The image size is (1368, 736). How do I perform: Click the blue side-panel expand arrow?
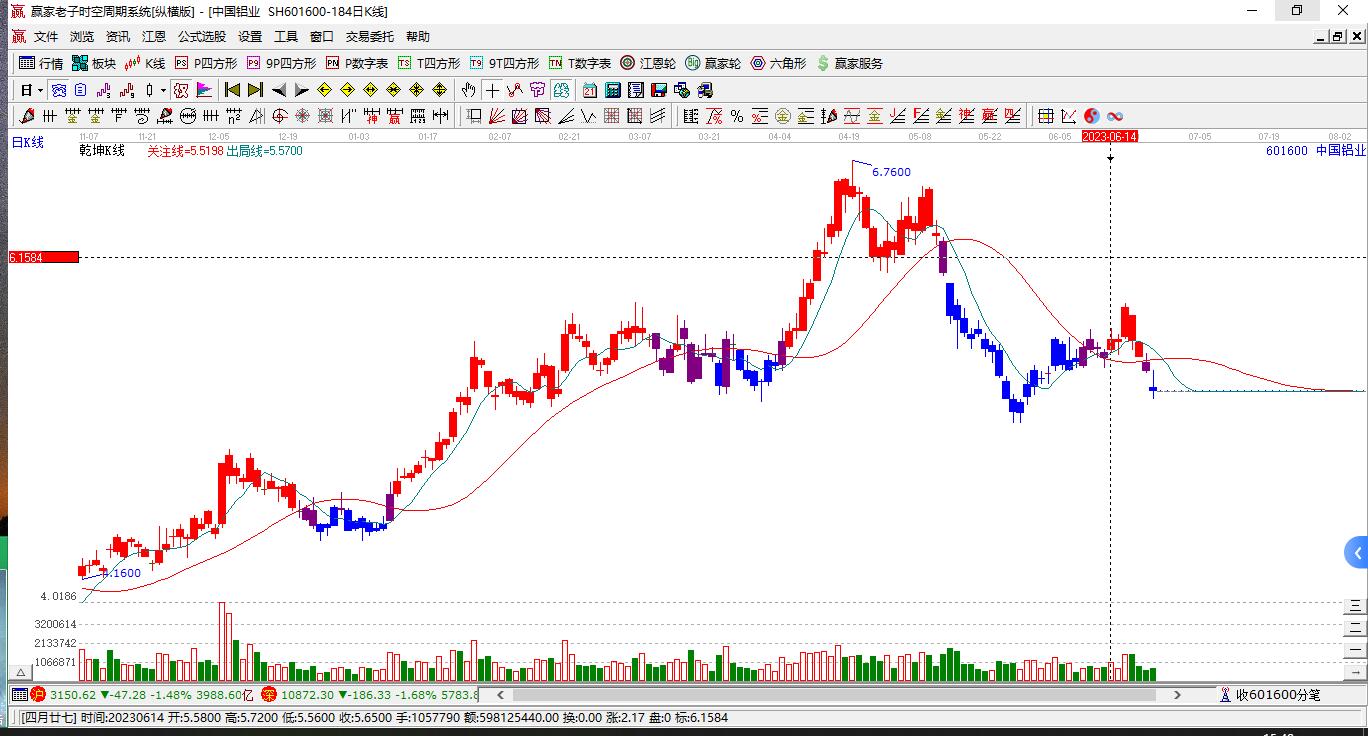(x=1357, y=553)
